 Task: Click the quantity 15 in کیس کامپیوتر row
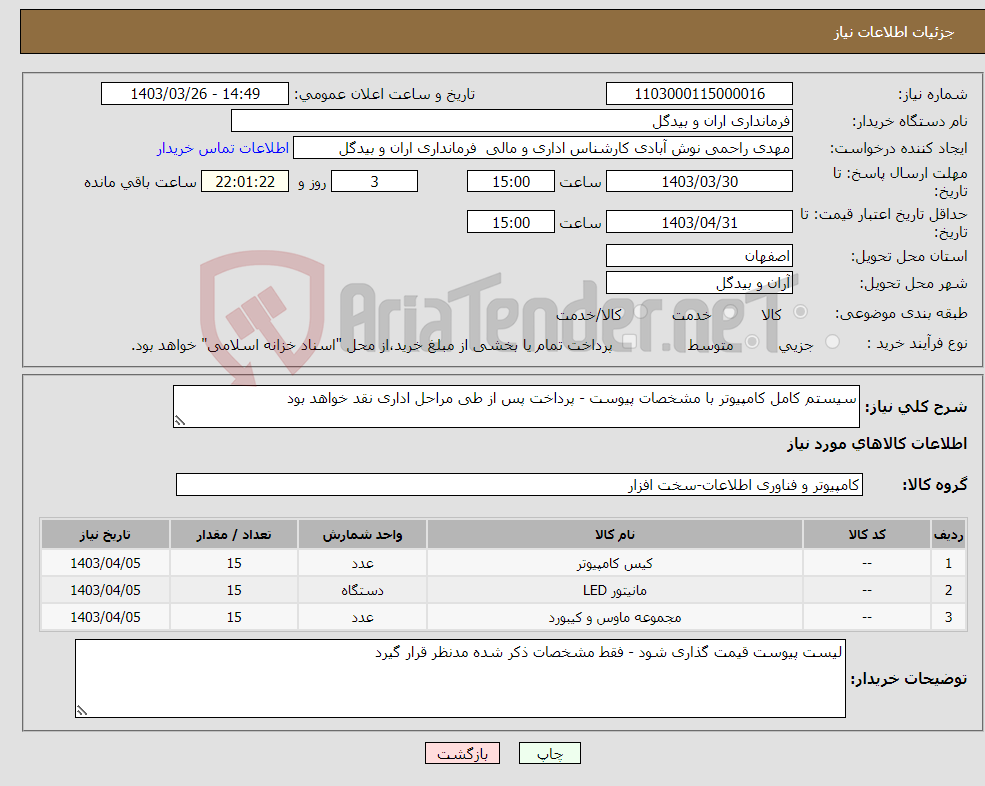[234, 564]
